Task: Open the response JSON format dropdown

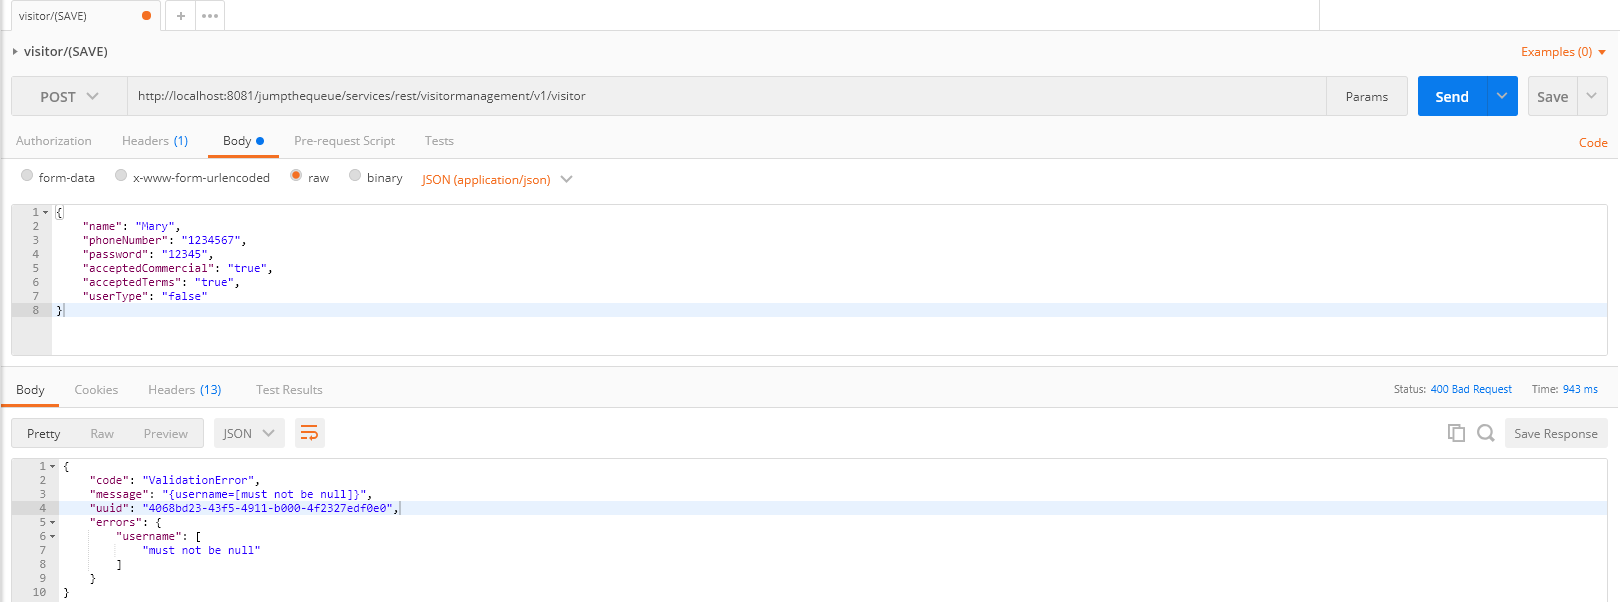Action: pyautogui.click(x=248, y=433)
